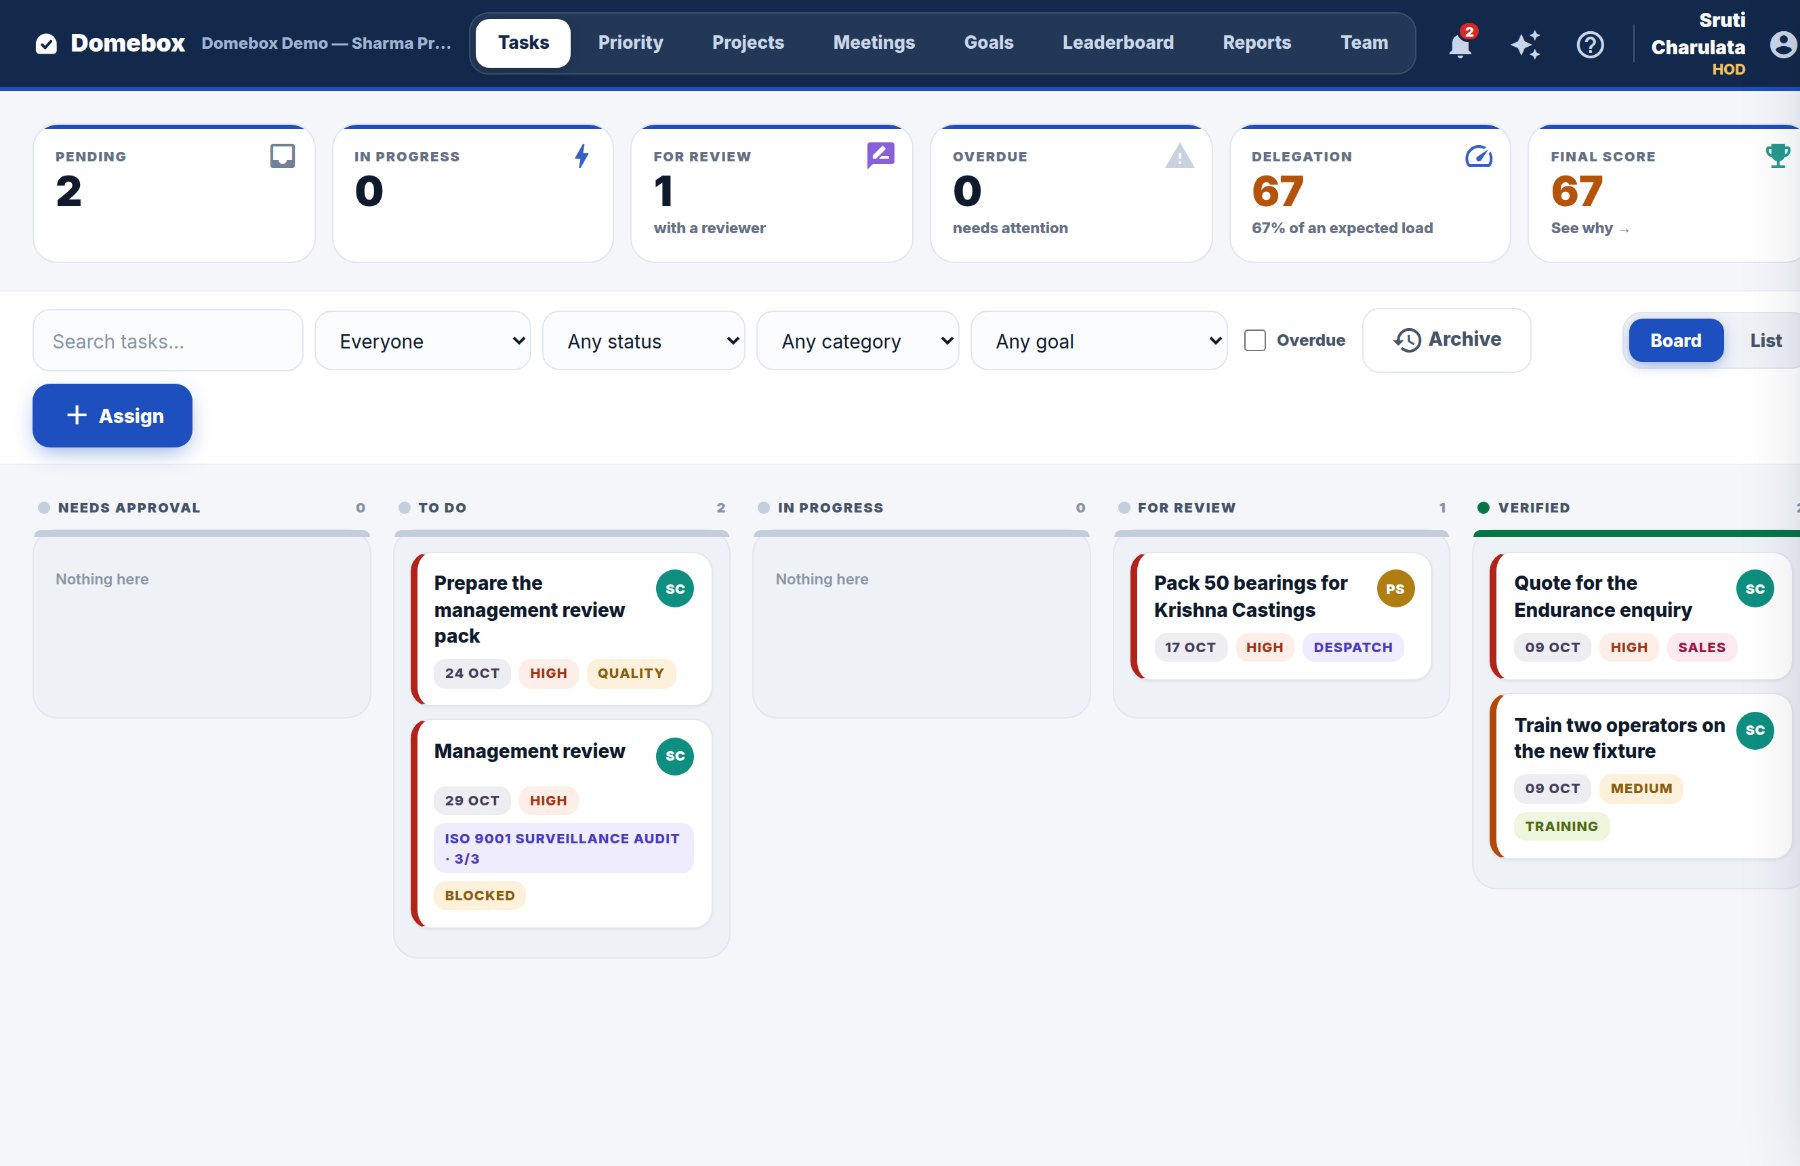Click the In Progress lightning icon
This screenshot has height=1166, width=1800.
click(581, 156)
